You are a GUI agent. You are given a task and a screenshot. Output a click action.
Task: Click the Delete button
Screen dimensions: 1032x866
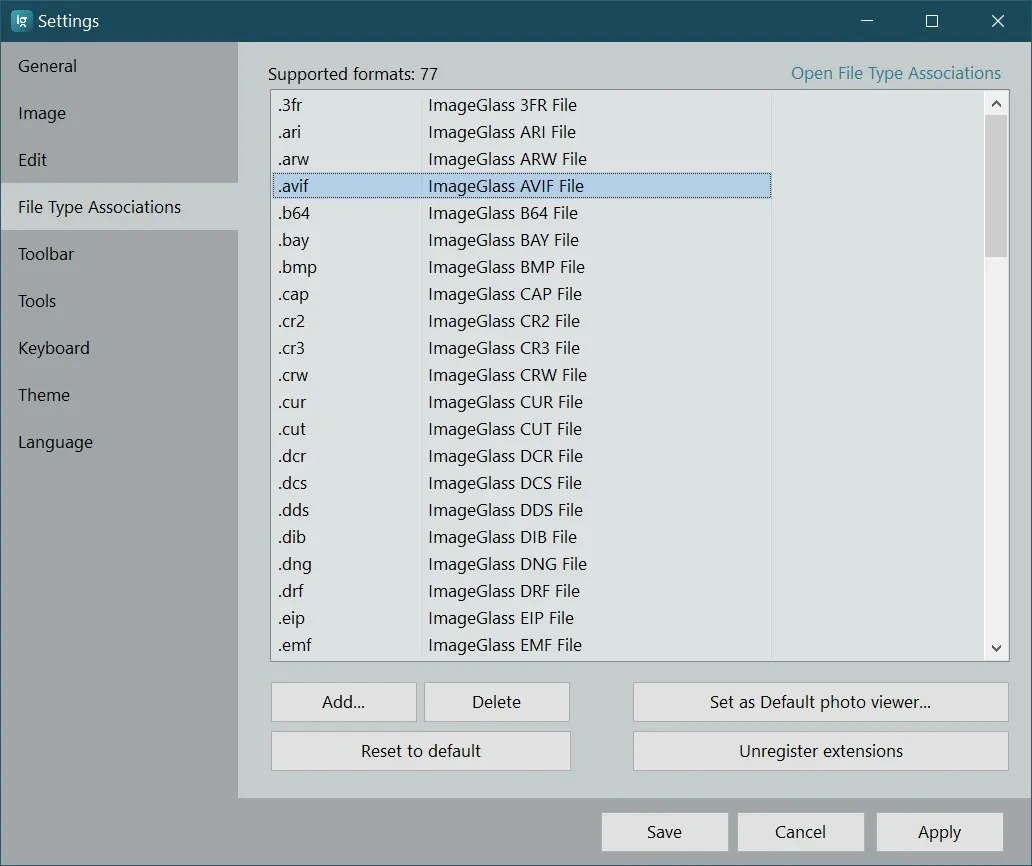pos(497,702)
